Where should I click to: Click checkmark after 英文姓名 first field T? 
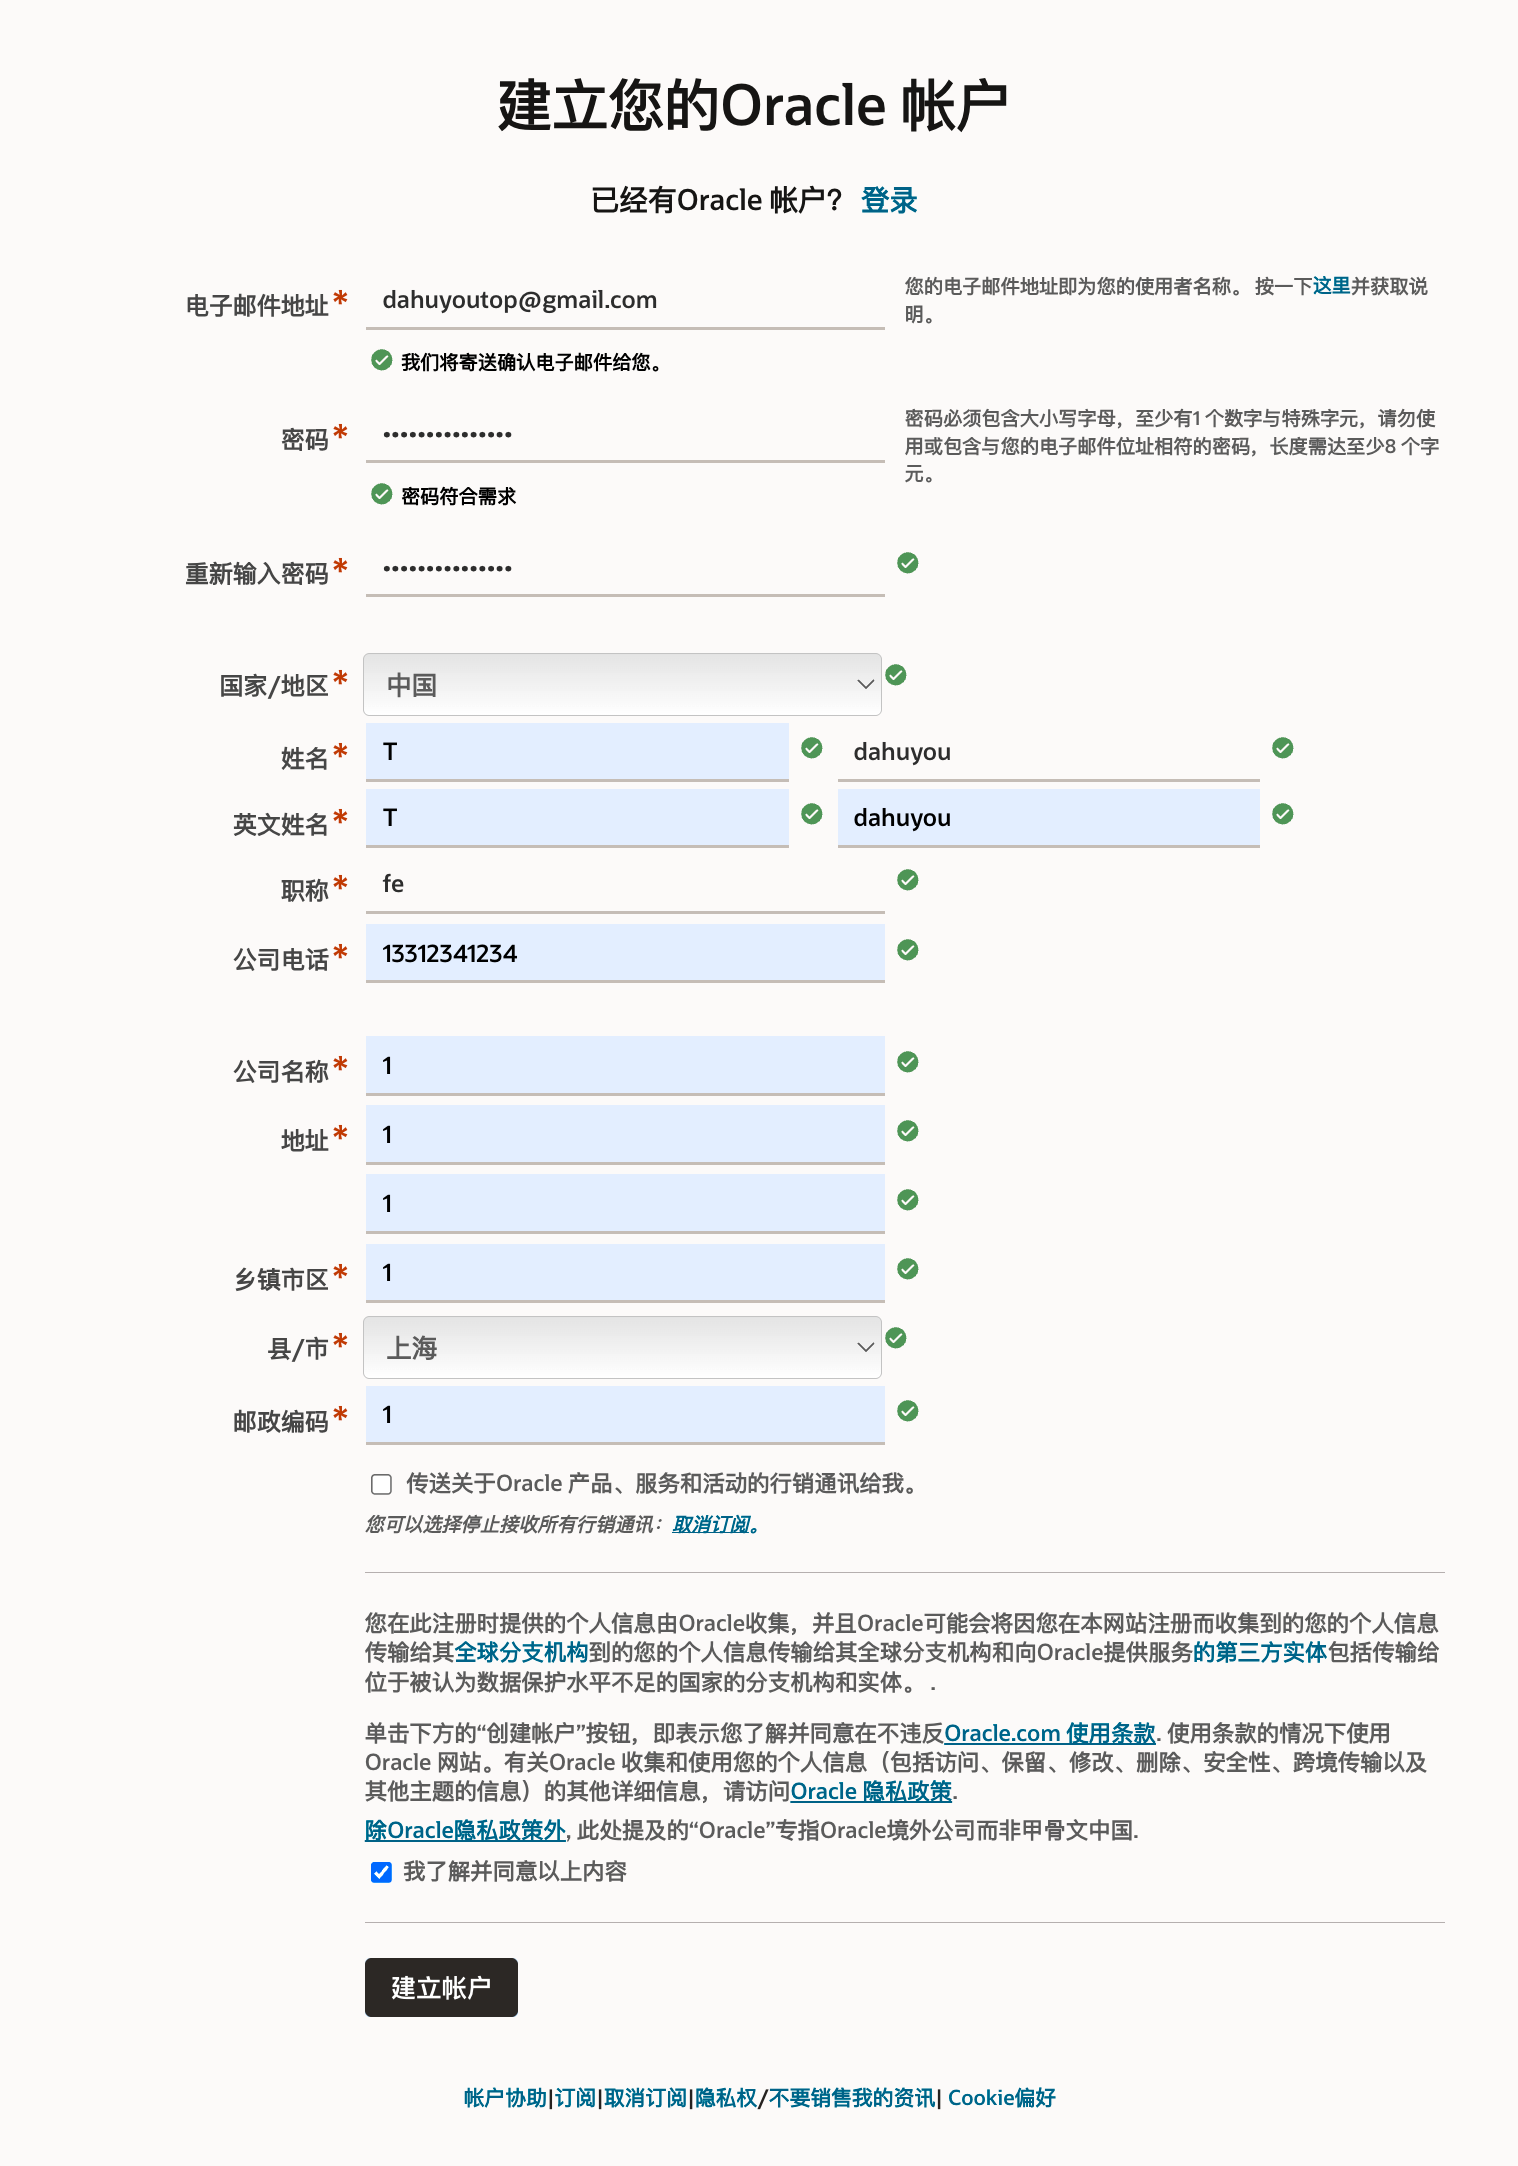click(x=812, y=814)
